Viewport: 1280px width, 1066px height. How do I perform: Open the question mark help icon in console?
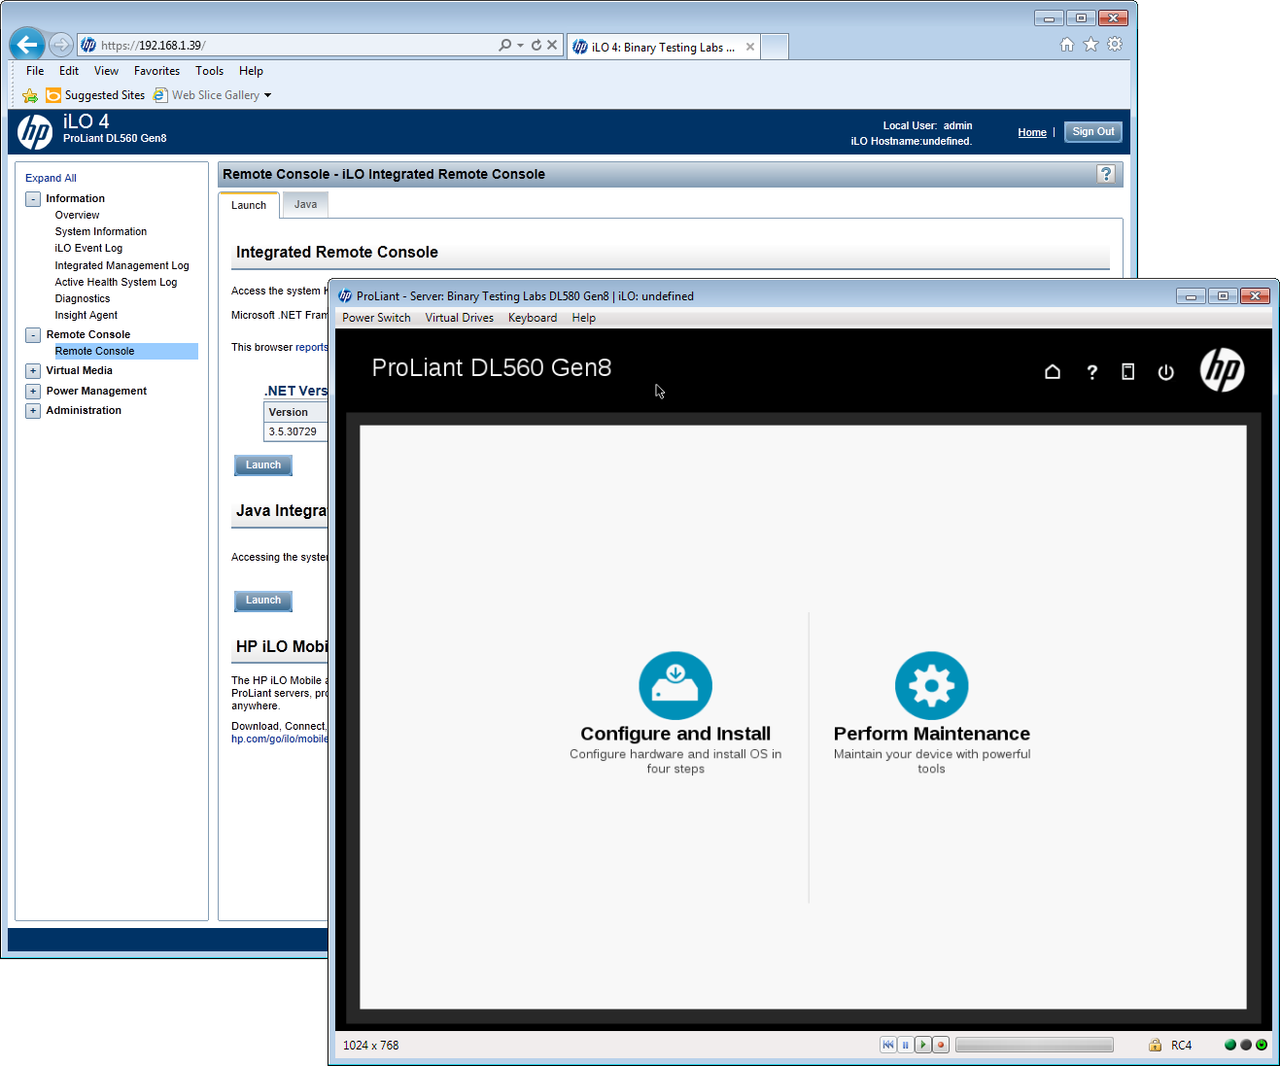click(1092, 372)
